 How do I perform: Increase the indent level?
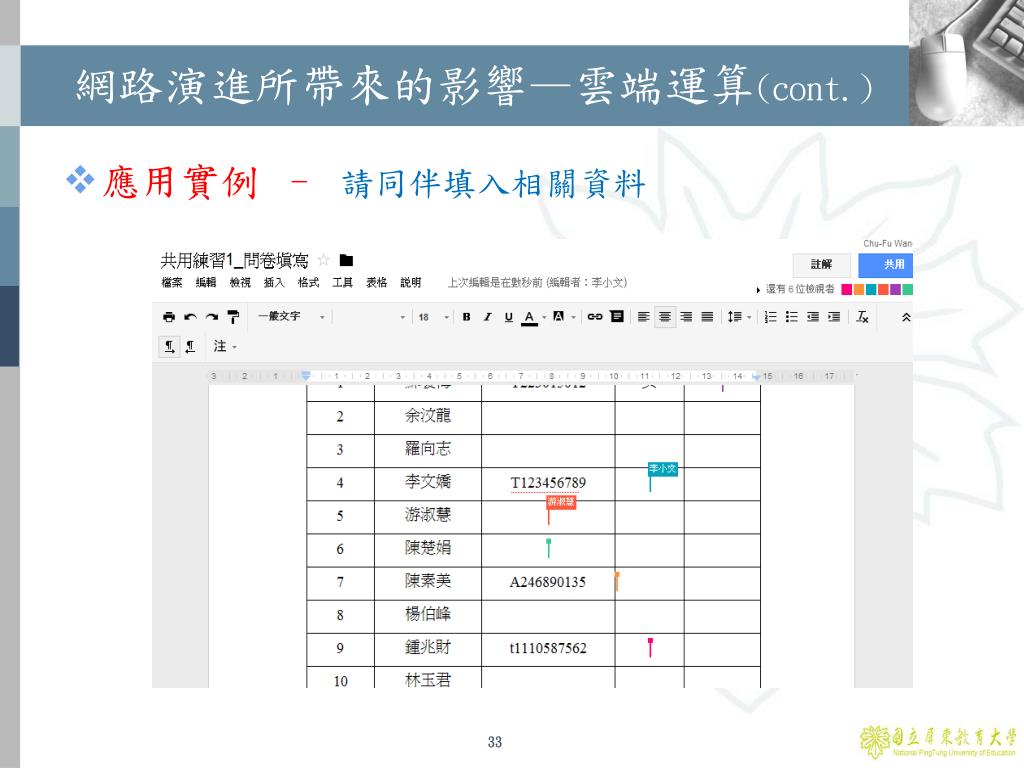pyautogui.click(x=834, y=317)
